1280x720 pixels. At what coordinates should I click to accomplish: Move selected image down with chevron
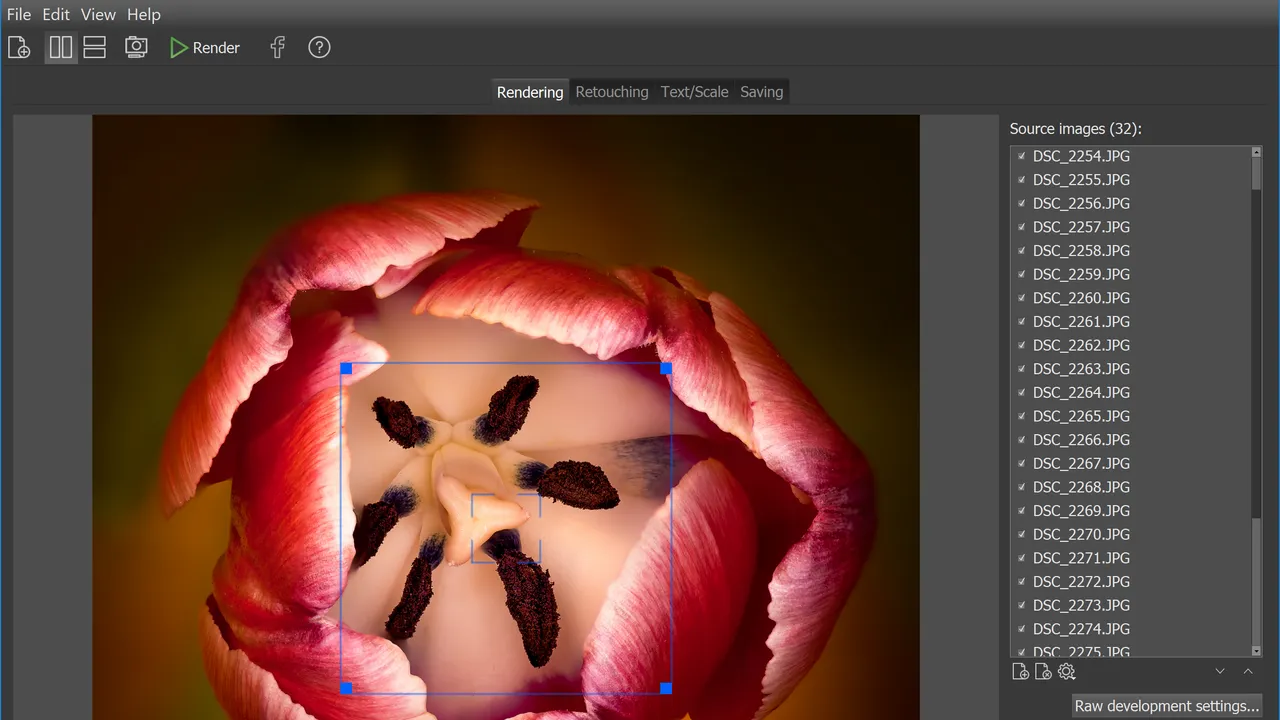[x=1220, y=672]
